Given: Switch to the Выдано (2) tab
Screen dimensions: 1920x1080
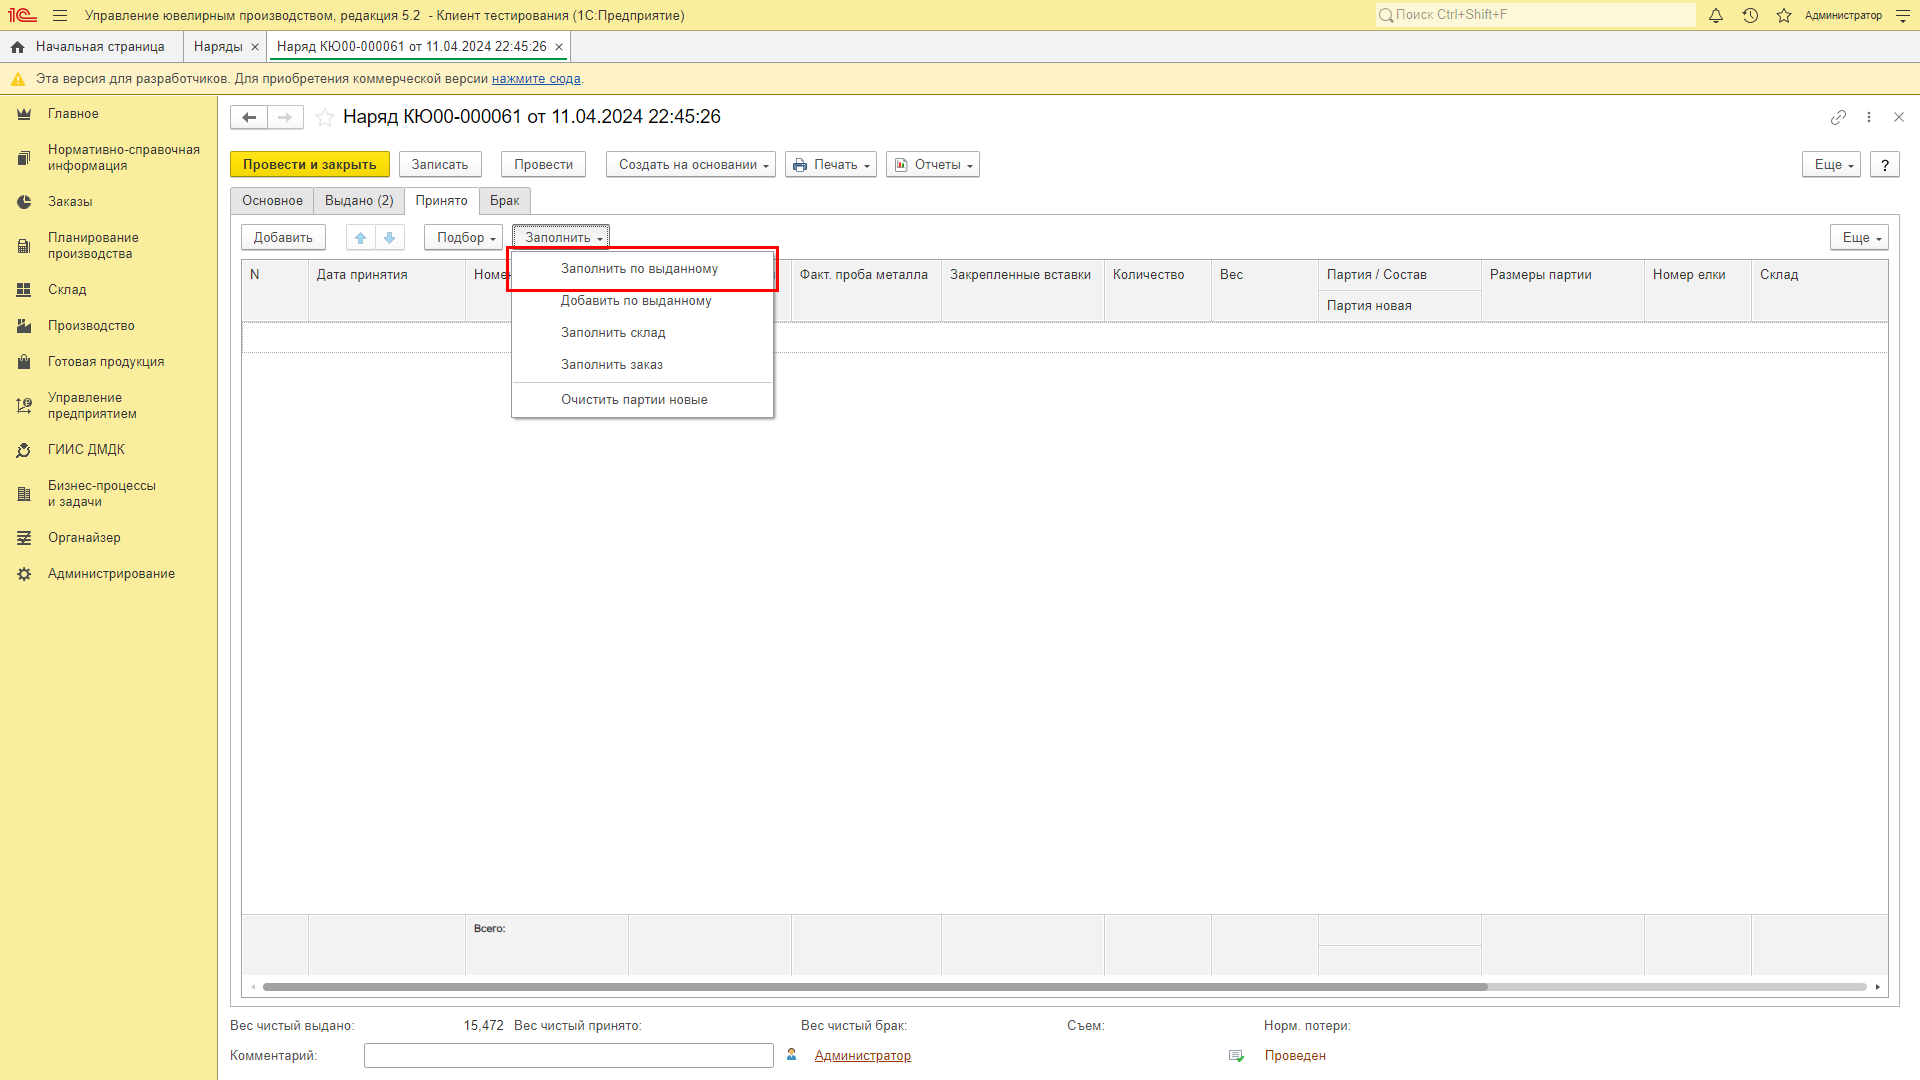Looking at the screenshot, I should click(x=359, y=201).
